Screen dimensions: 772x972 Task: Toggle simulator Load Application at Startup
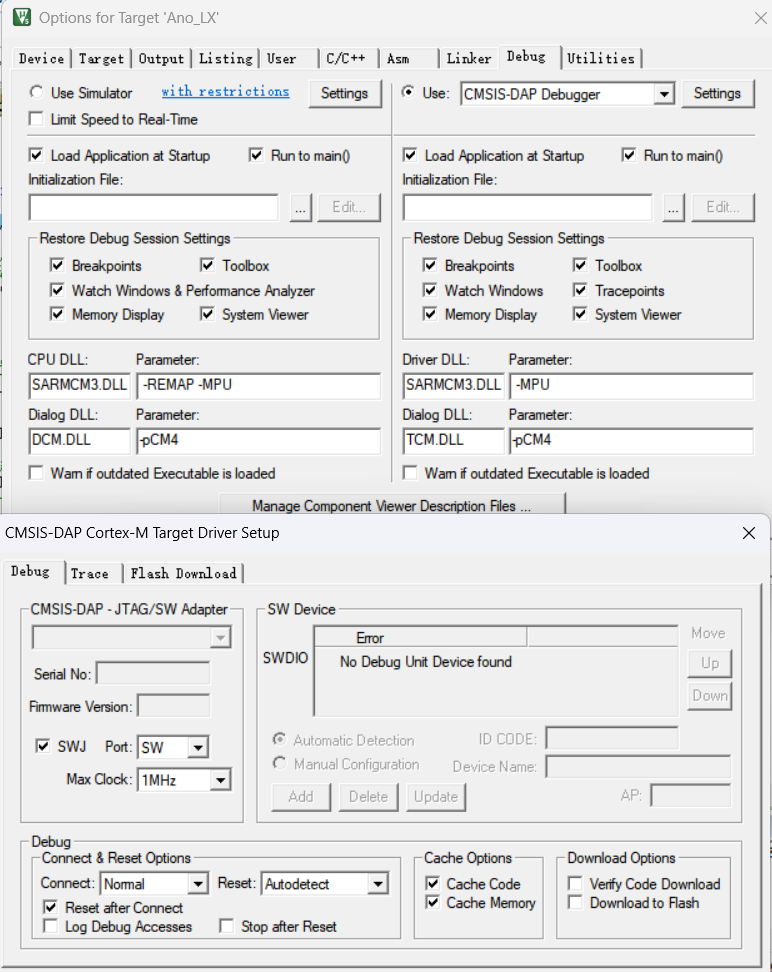pyautogui.click(x=37, y=155)
